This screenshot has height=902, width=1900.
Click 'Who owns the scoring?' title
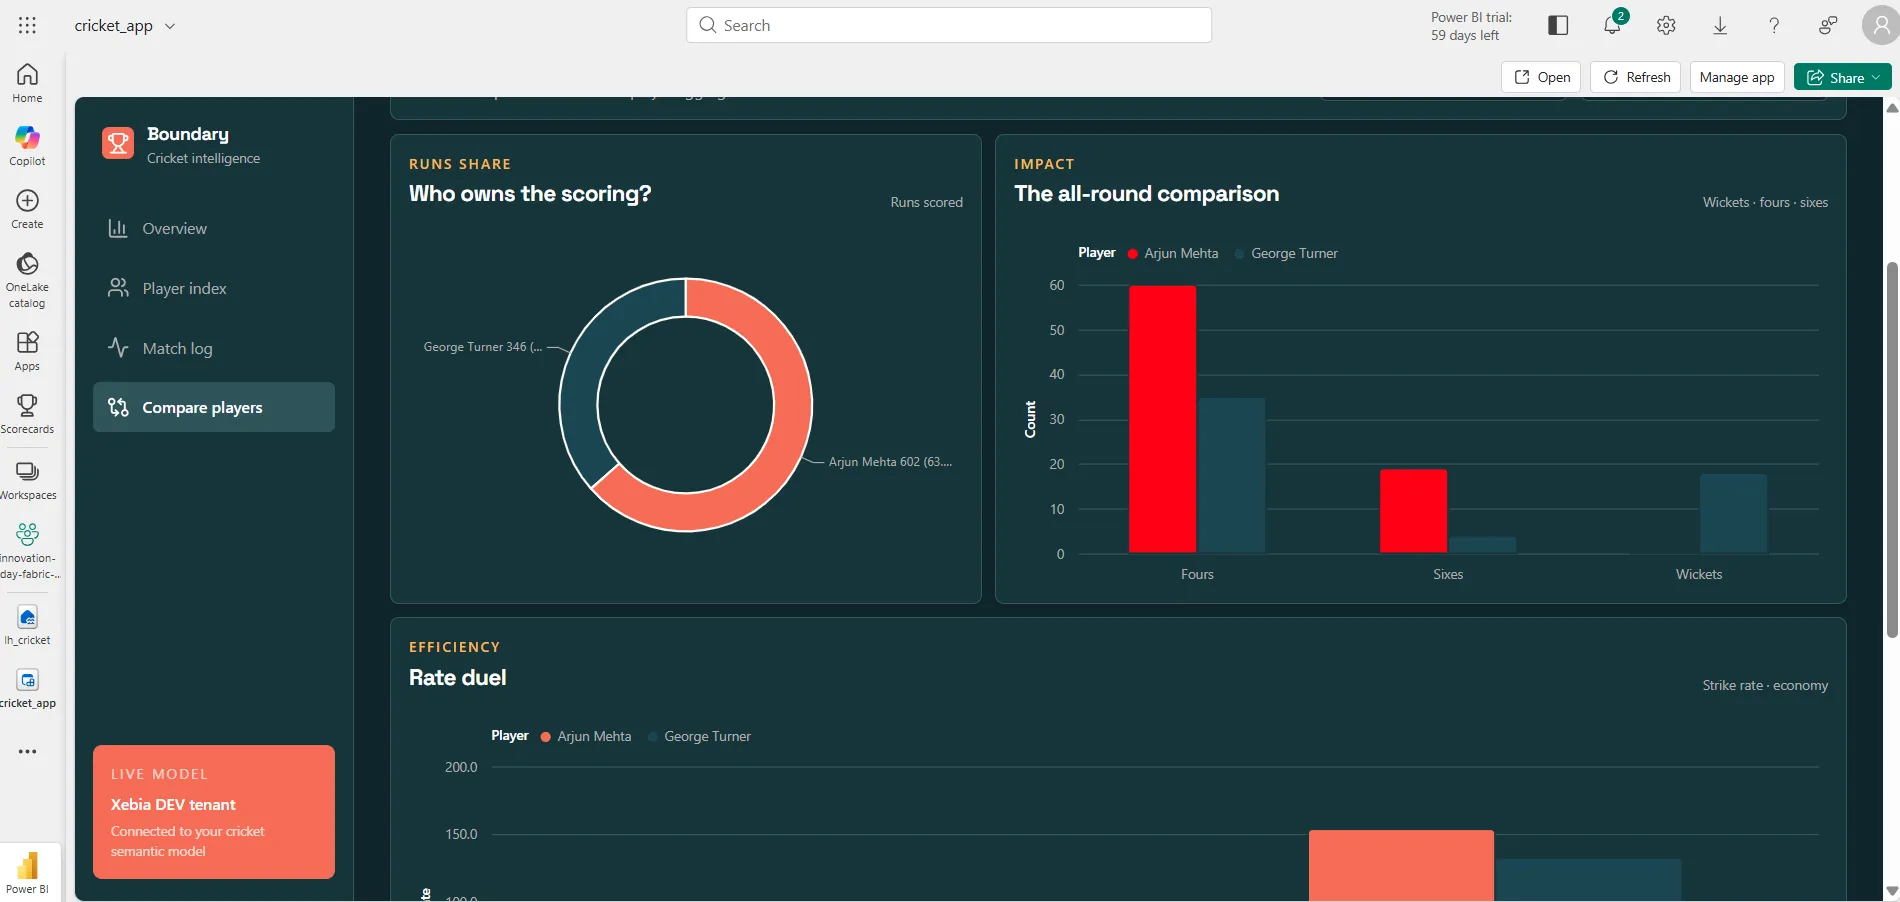click(530, 194)
